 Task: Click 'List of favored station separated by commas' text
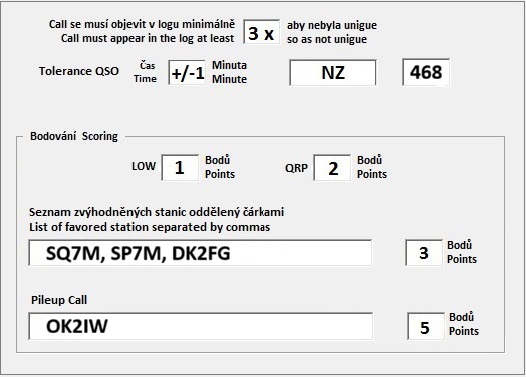pyautogui.click(x=149, y=227)
